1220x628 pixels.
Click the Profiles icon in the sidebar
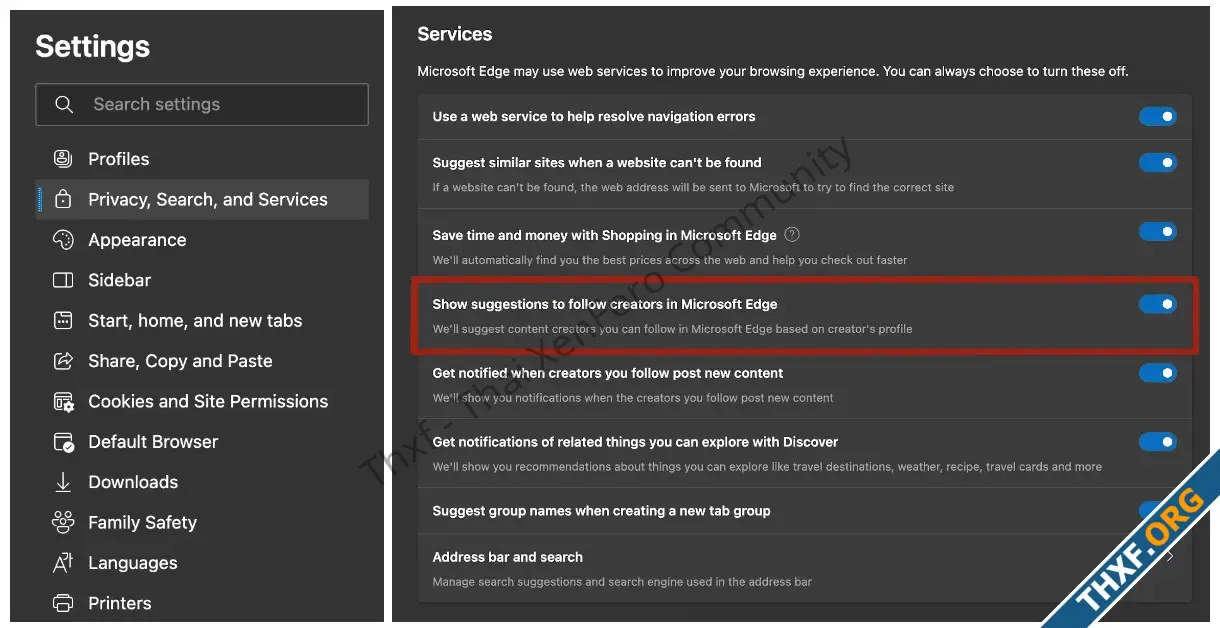63,159
